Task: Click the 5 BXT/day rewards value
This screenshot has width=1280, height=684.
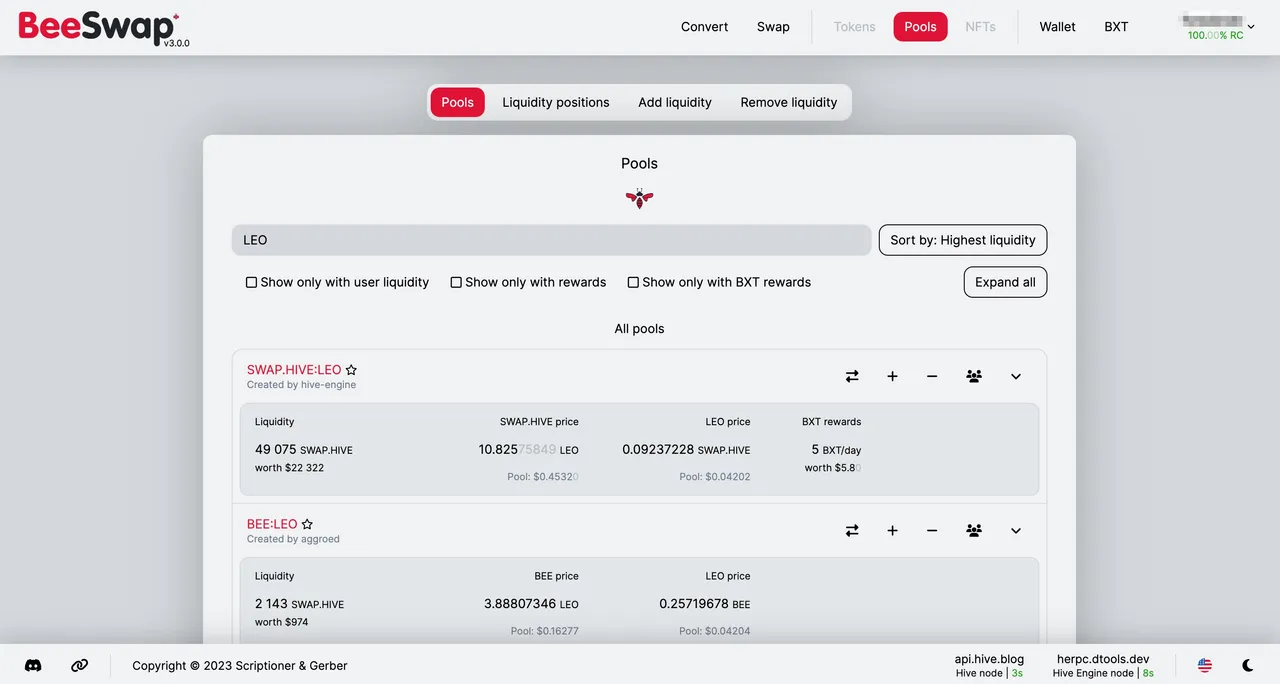Action: pos(836,449)
